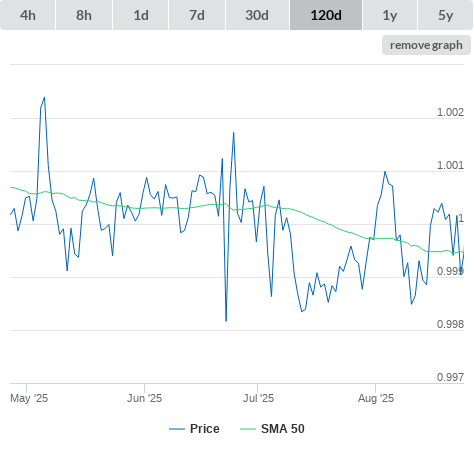Screen dimensions: 474x455
Task: Toggle the Price series in legend
Action: pos(194,429)
